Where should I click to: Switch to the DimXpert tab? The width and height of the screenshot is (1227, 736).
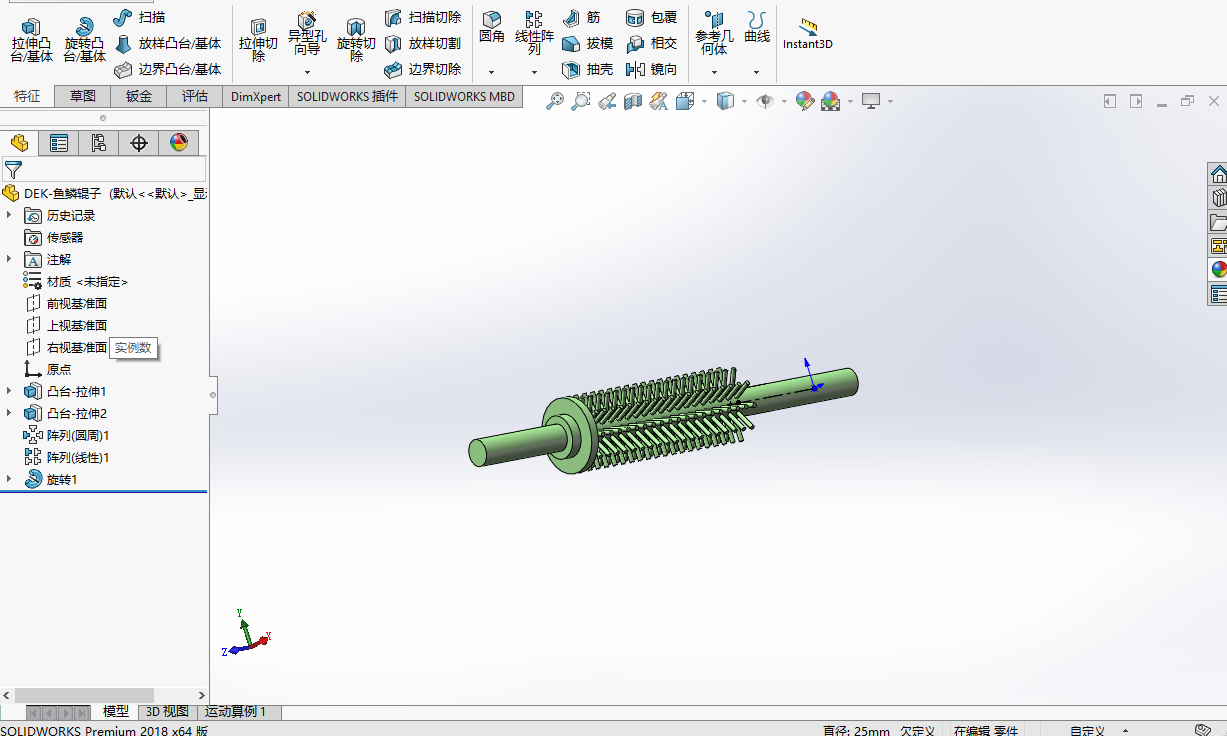(256, 96)
